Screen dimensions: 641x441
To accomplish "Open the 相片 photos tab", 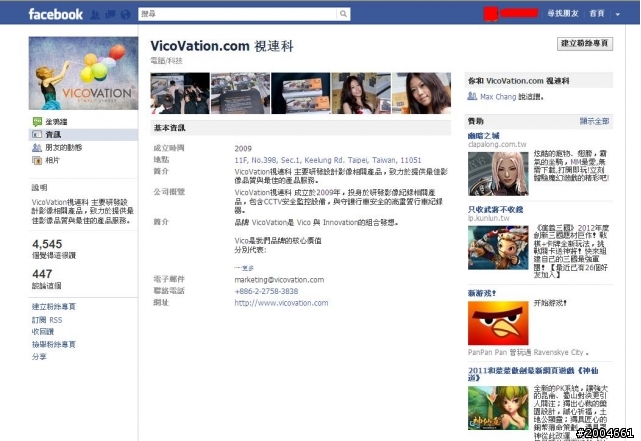I will pos(52,160).
